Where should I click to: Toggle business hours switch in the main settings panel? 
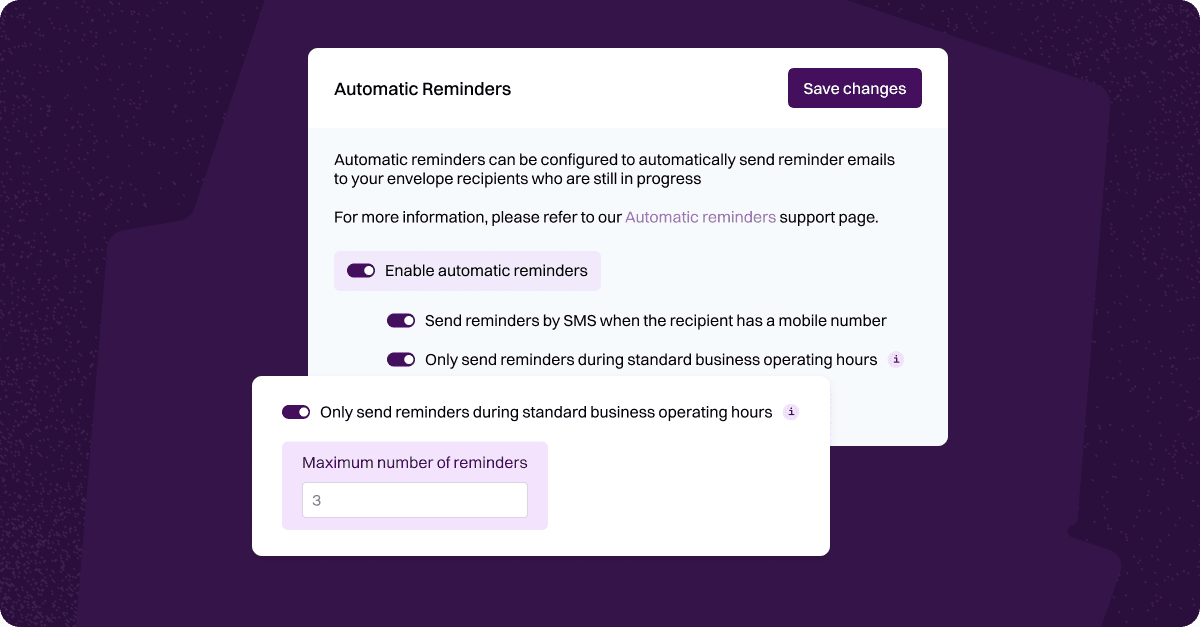pyautogui.click(x=401, y=360)
